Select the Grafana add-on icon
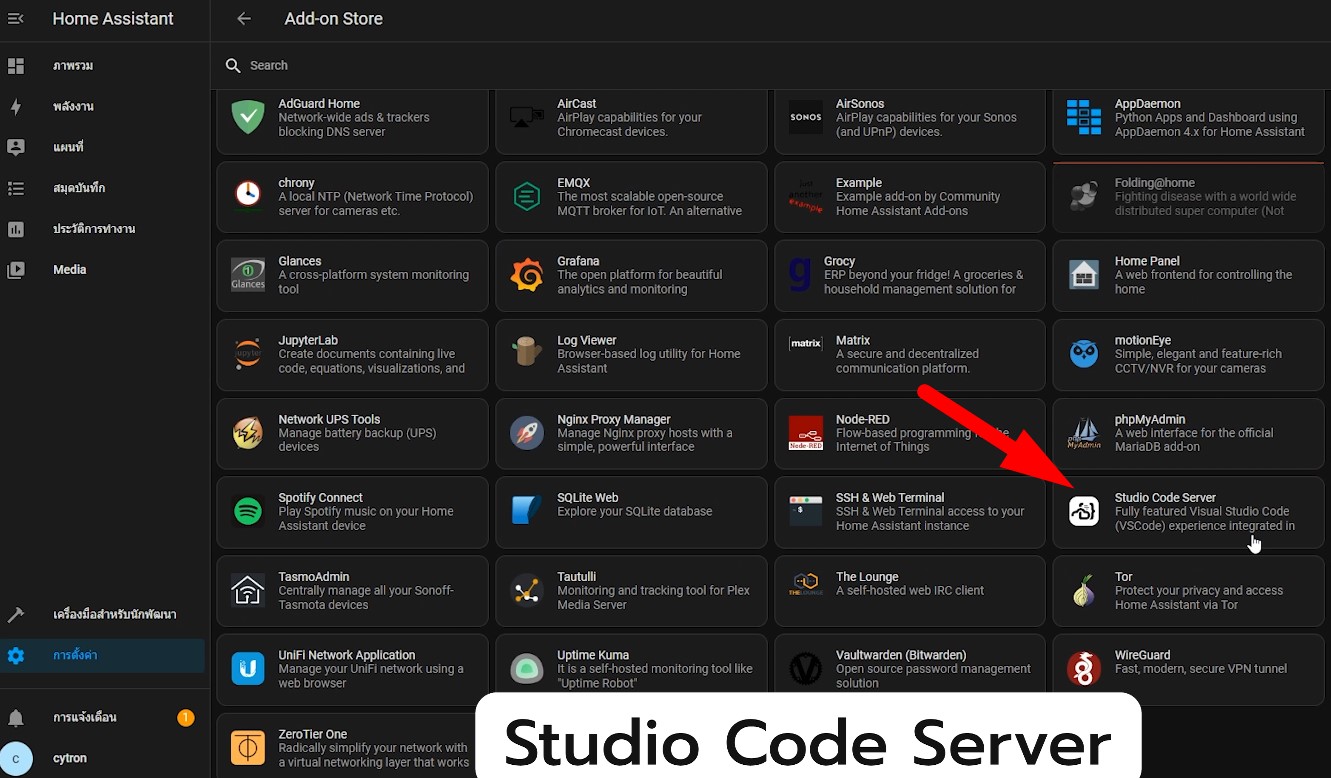The height and width of the screenshot is (778, 1331). [526, 275]
